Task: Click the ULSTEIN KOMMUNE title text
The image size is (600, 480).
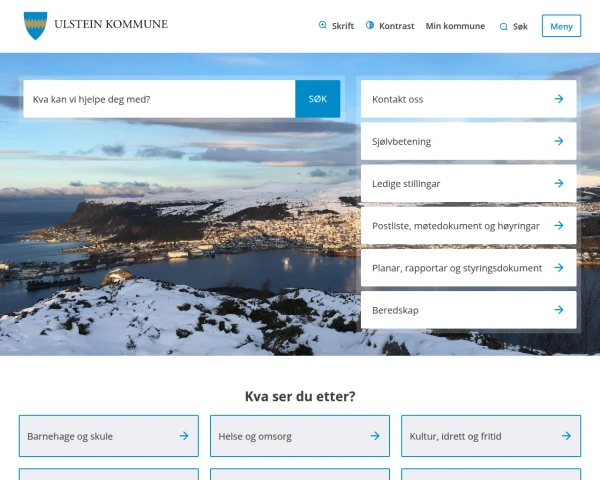Action: 111,24
